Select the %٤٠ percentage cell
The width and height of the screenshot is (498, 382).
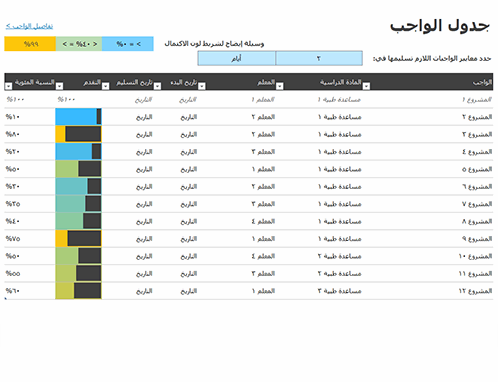13,221
